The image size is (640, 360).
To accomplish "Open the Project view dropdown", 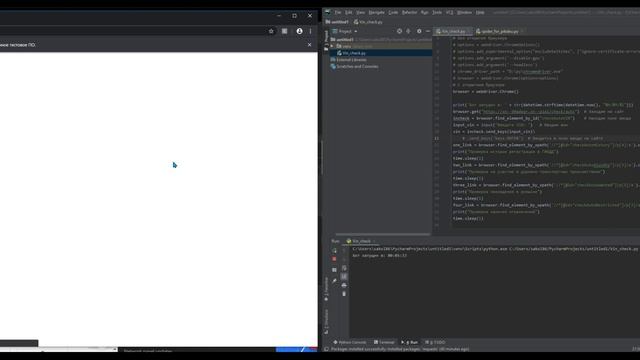I will [x=345, y=31].
